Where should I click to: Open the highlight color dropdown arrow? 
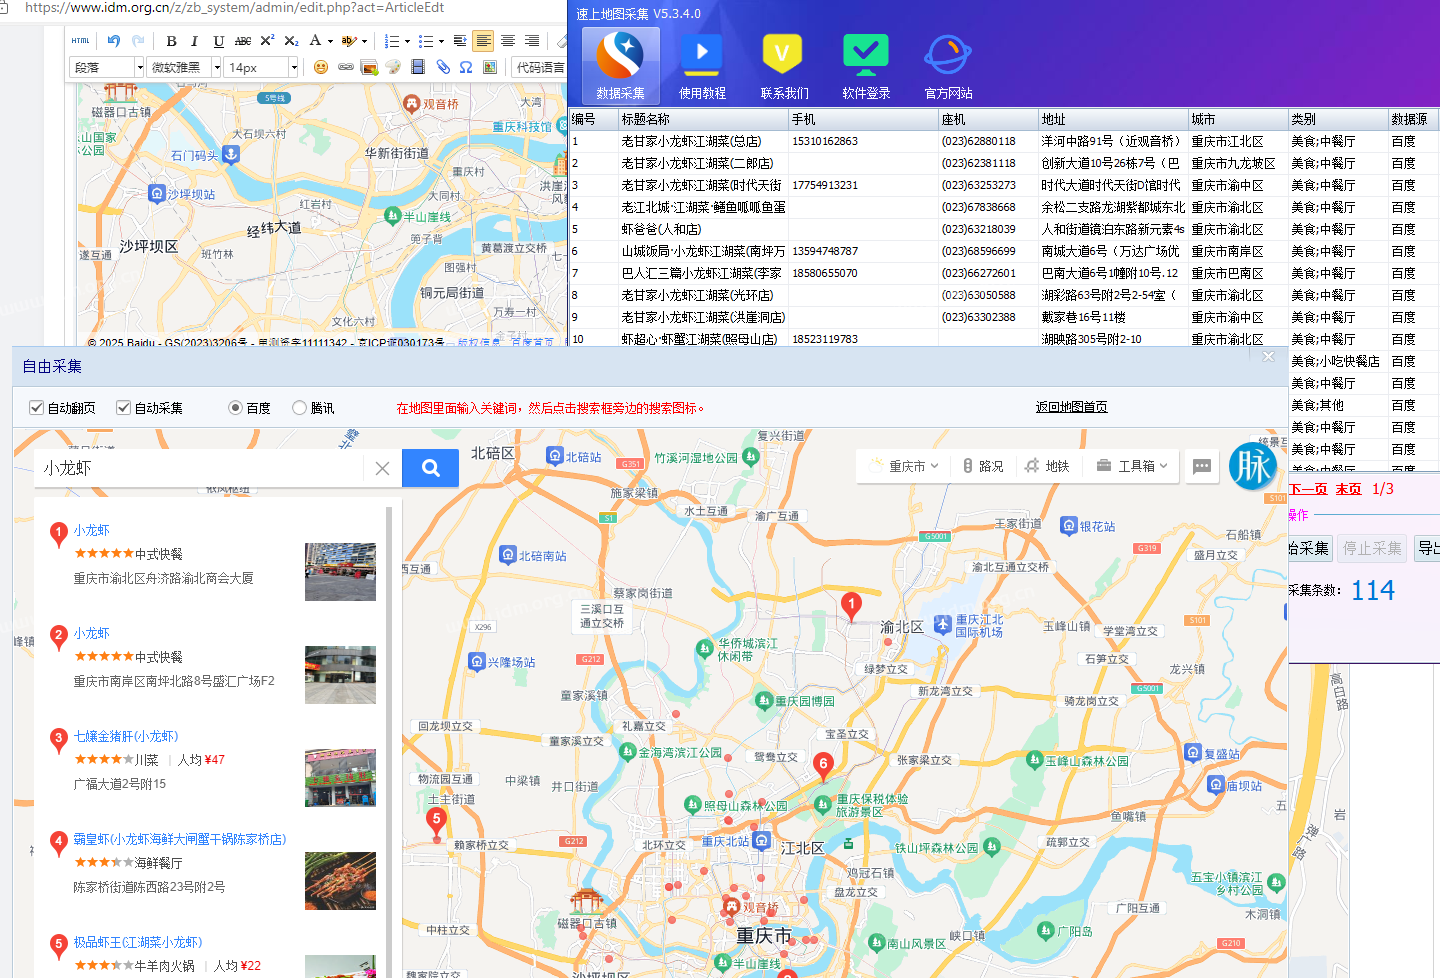pyautogui.click(x=364, y=41)
